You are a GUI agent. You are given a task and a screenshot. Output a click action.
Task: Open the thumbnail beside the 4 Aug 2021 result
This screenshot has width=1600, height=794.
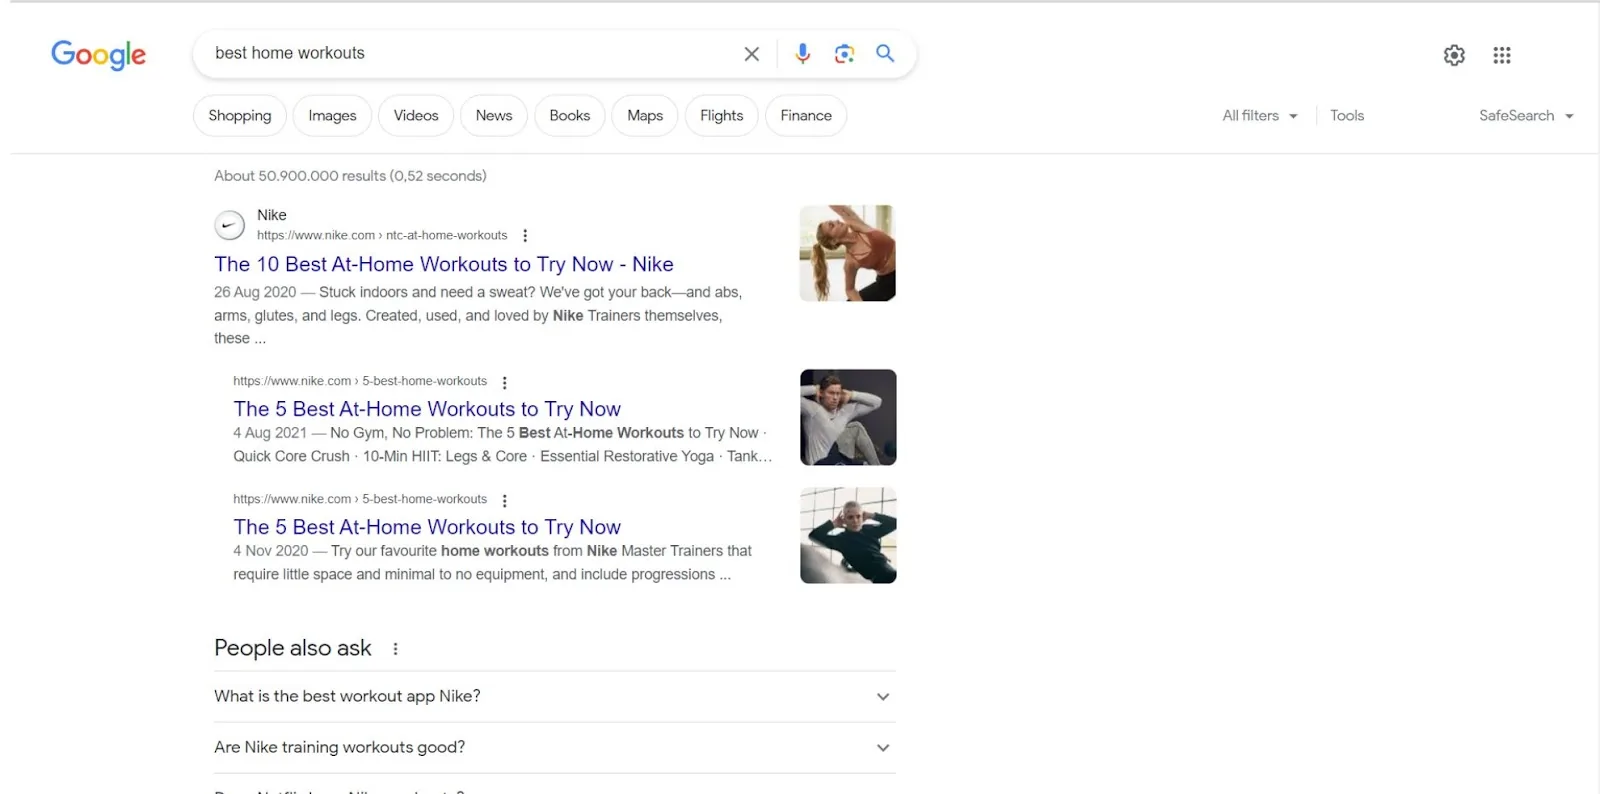point(848,417)
